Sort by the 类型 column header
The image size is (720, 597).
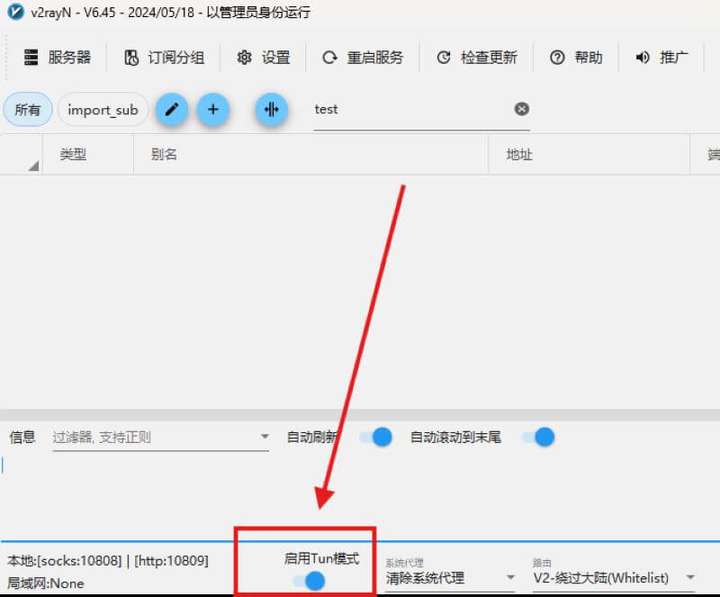88,154
